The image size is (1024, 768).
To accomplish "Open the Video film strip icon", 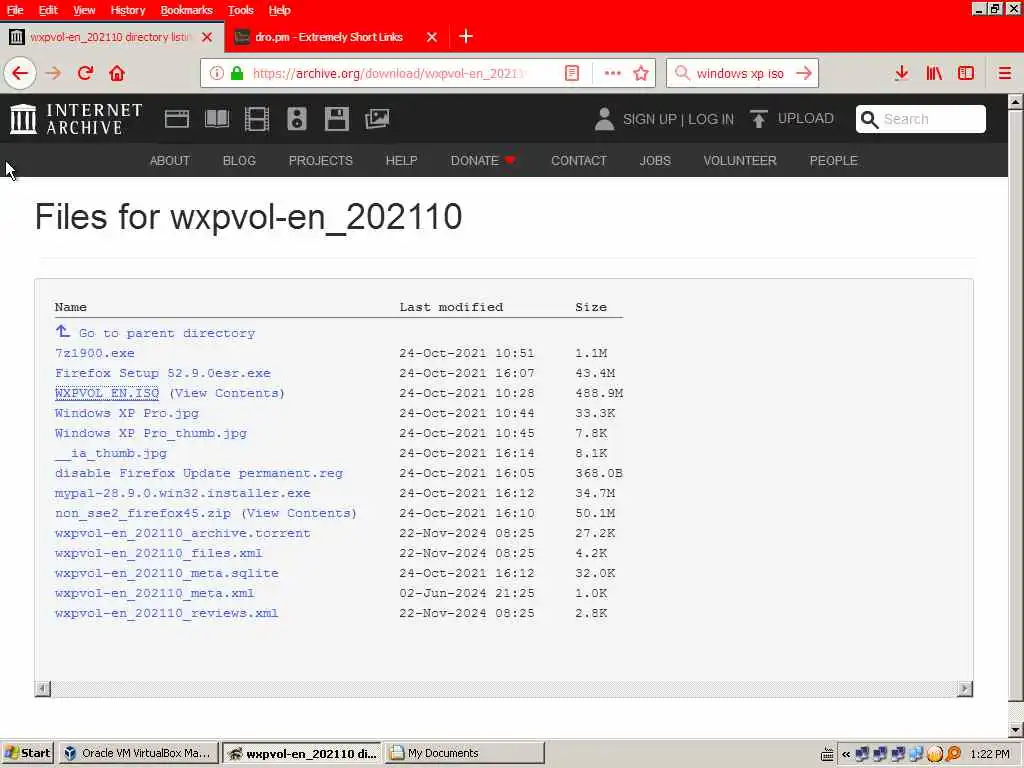I will [257, 119].
